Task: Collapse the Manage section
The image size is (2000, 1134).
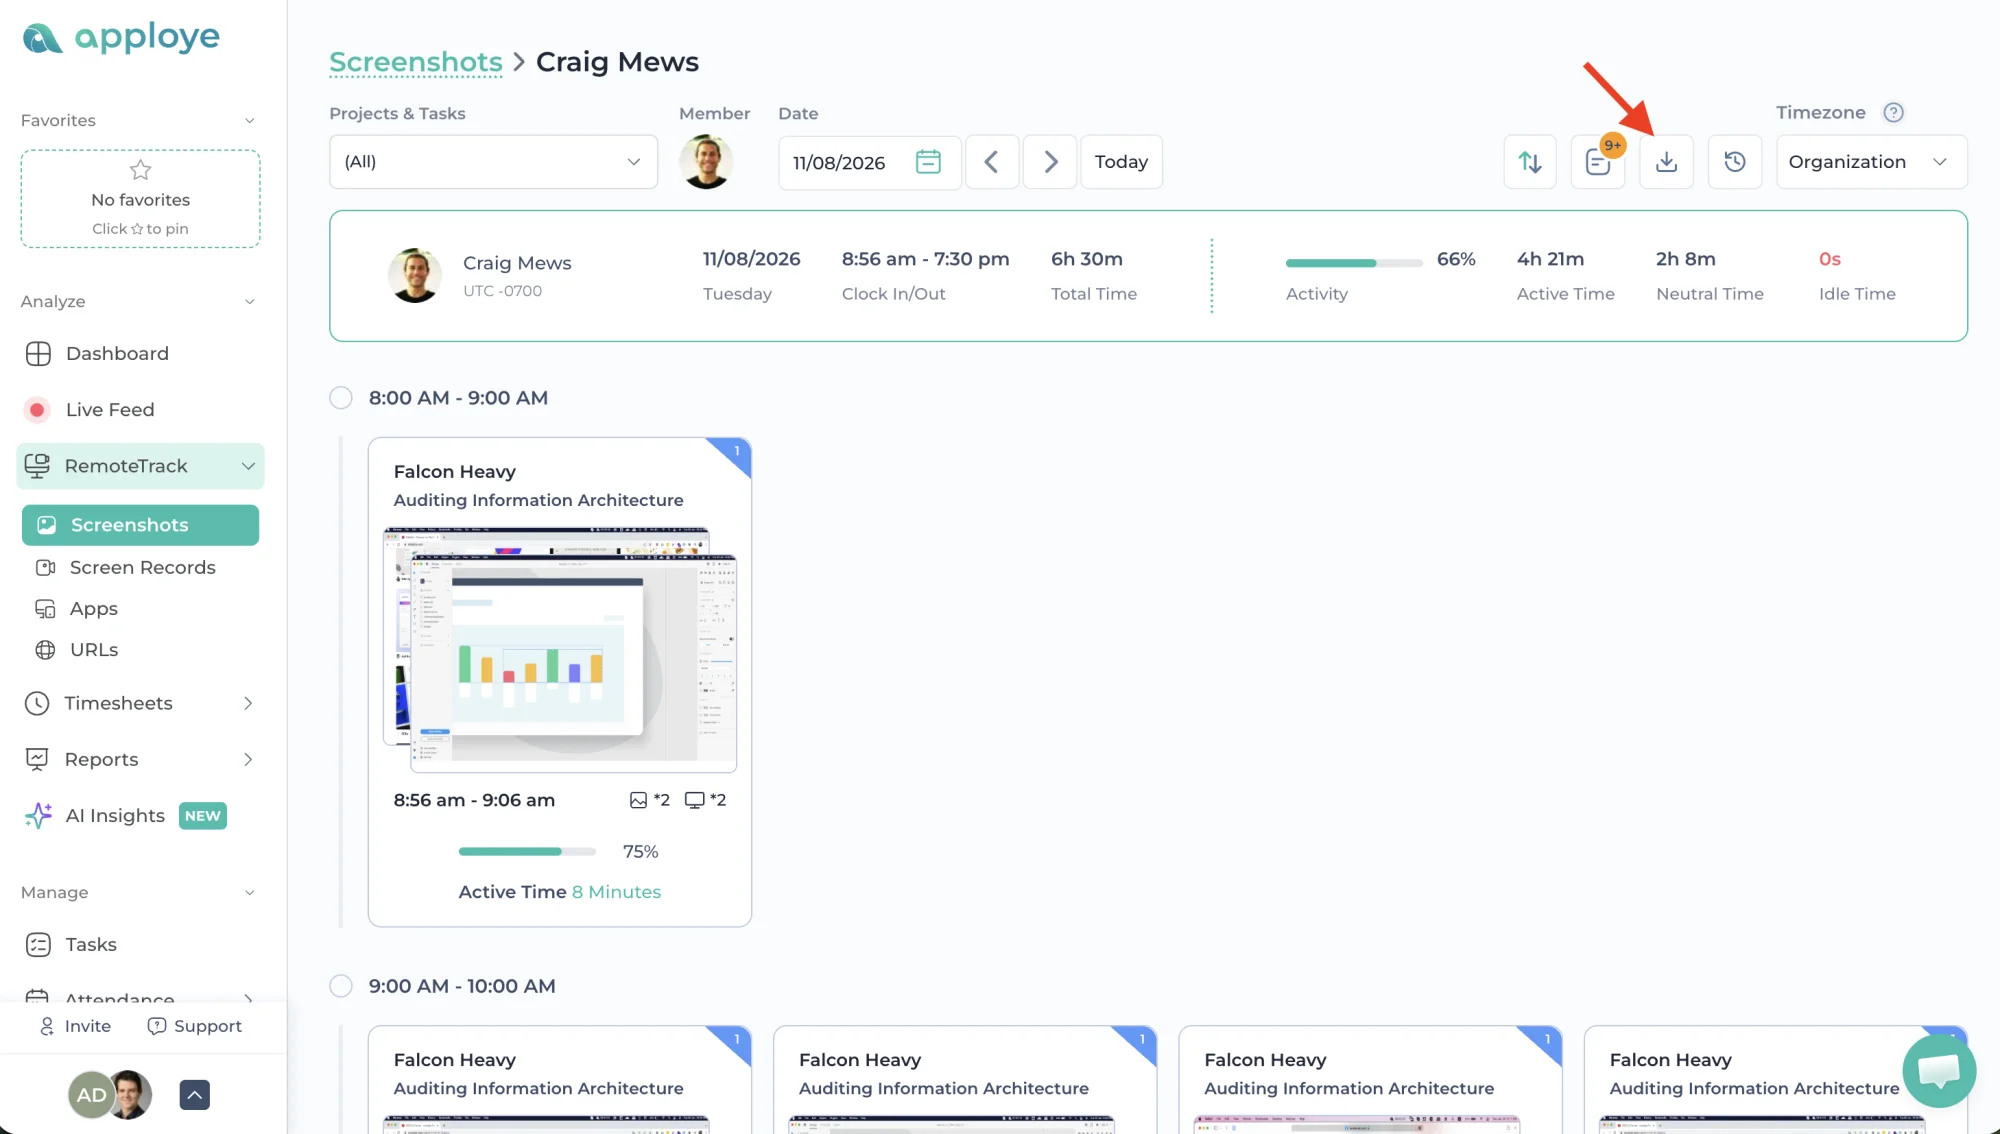Action: pyautogui.click(x=250, y=893)
